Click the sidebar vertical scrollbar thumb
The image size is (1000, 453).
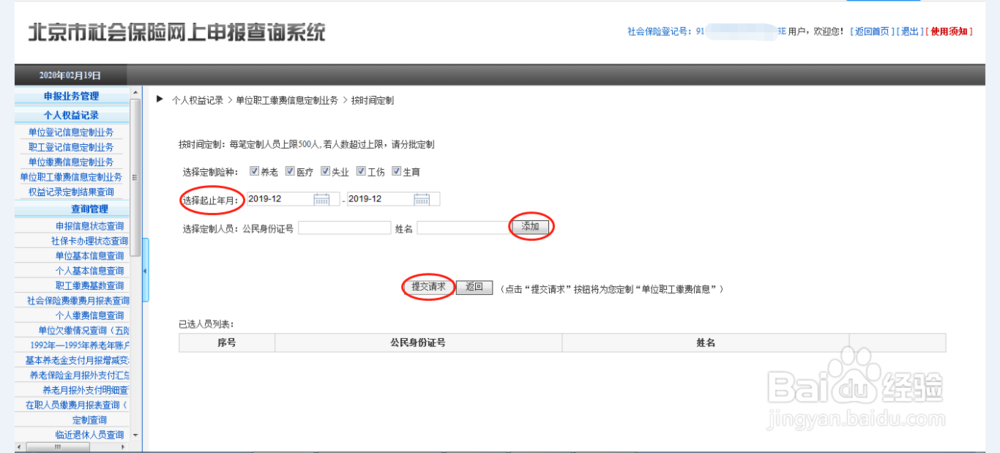135,177
